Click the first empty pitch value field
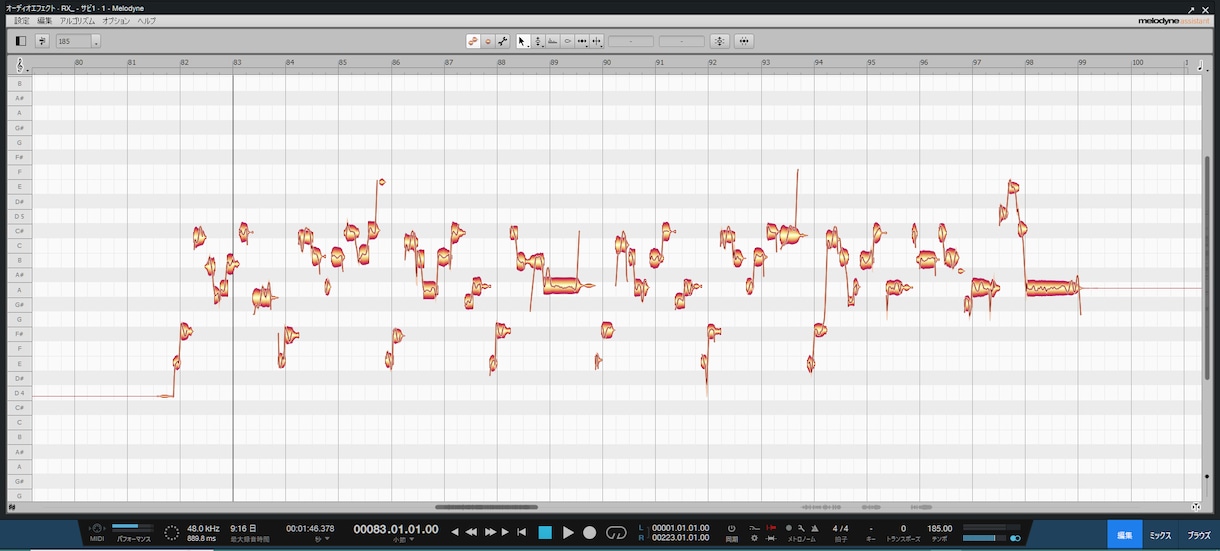The width and height of the screenshot is (1220, 551). [x=631, y=41]
